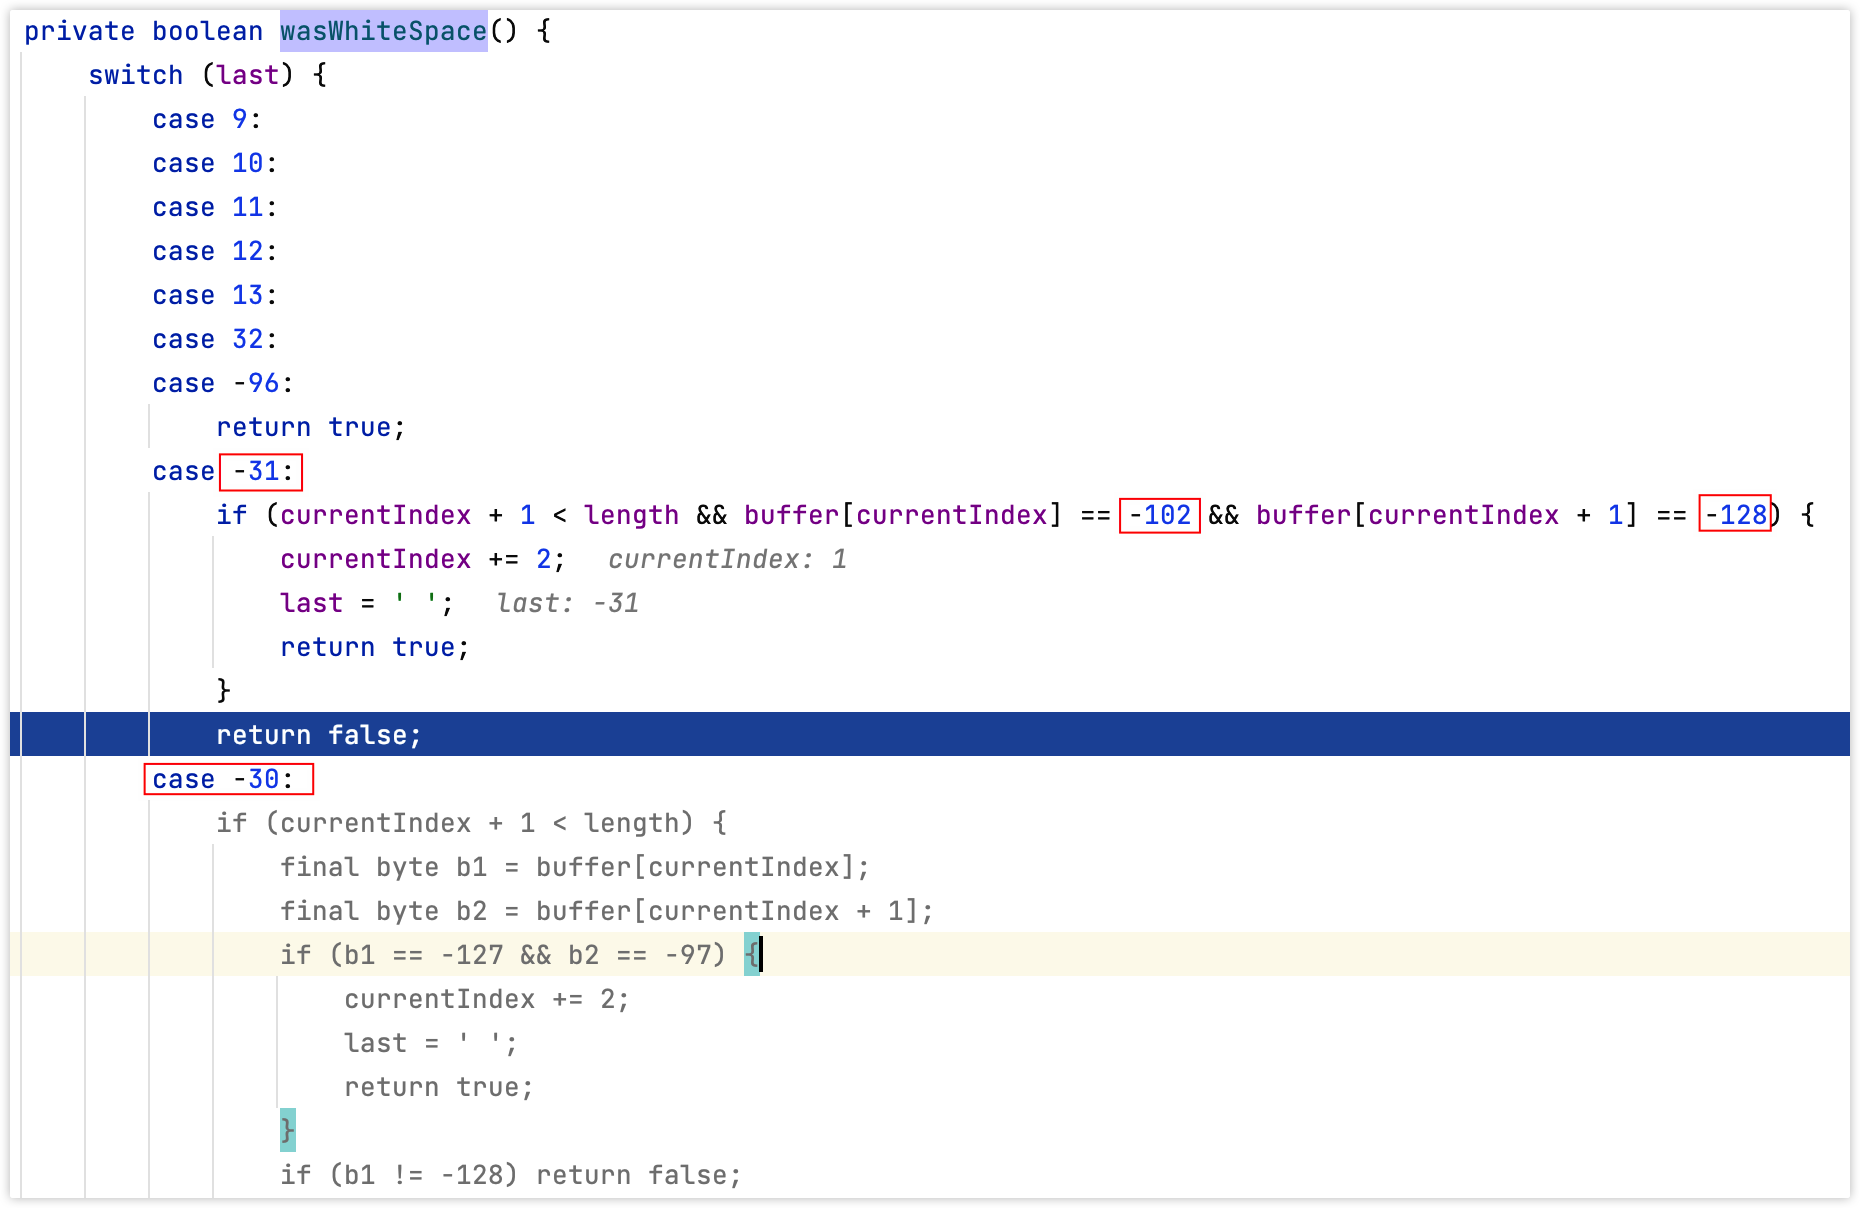Click the inline debug value last: -31
This screenshot has width=1860, height=1208.
click(x=567, y=603)
